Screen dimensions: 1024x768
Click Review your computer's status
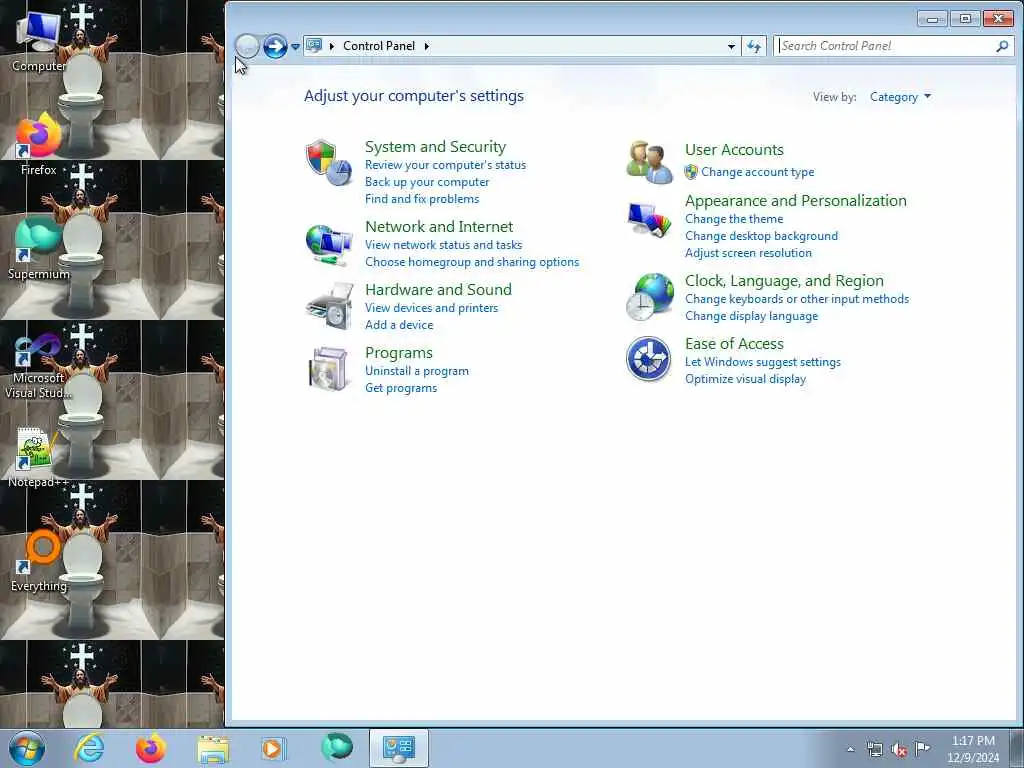445,165
